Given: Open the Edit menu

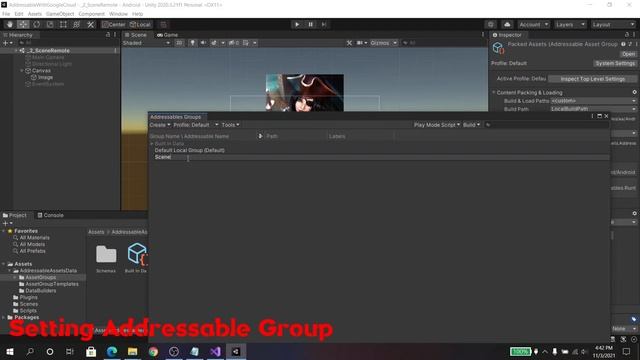Looking at the screenshot, I should [19, 14].
